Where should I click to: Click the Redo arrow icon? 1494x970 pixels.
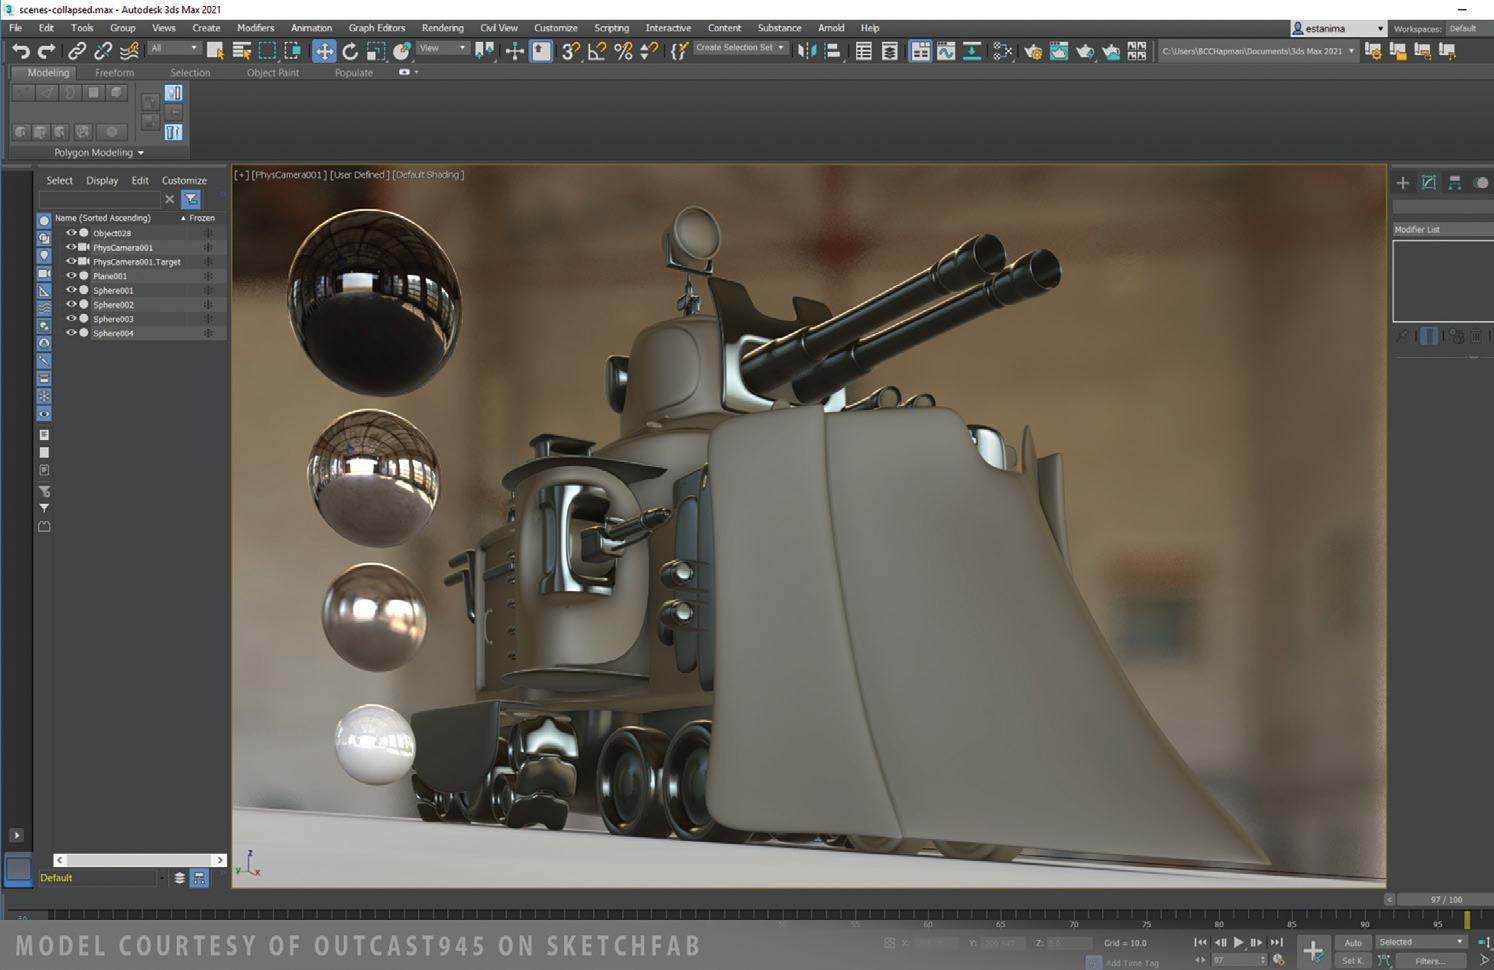[46, 50]
